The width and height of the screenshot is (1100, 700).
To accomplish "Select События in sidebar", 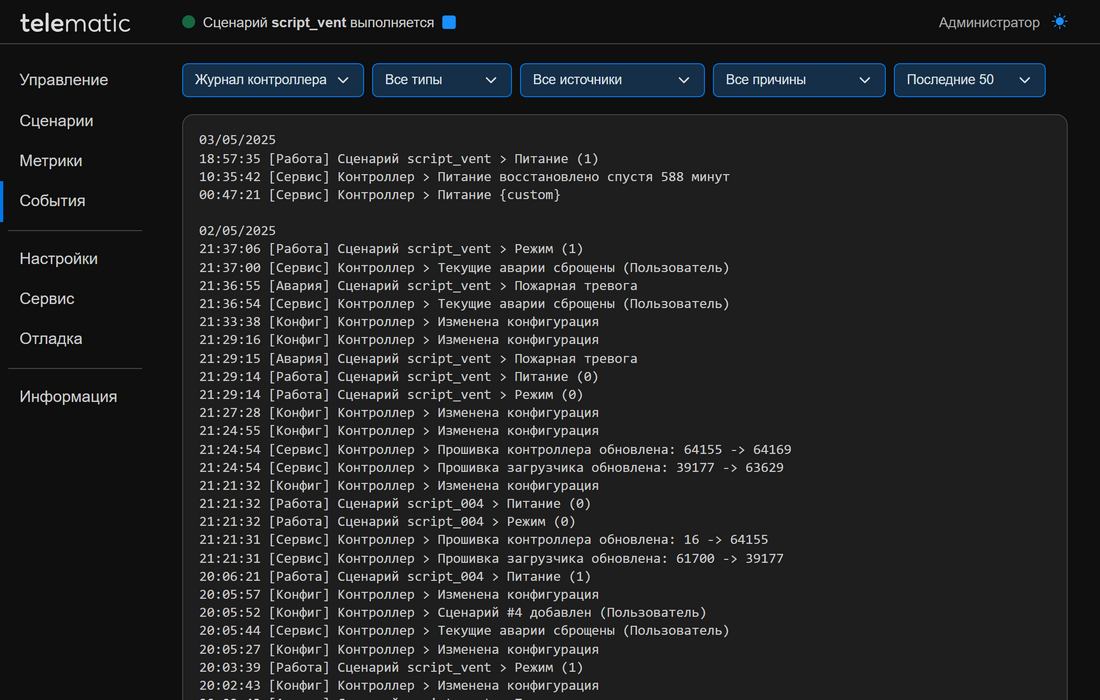I will (x=53, y=201).
